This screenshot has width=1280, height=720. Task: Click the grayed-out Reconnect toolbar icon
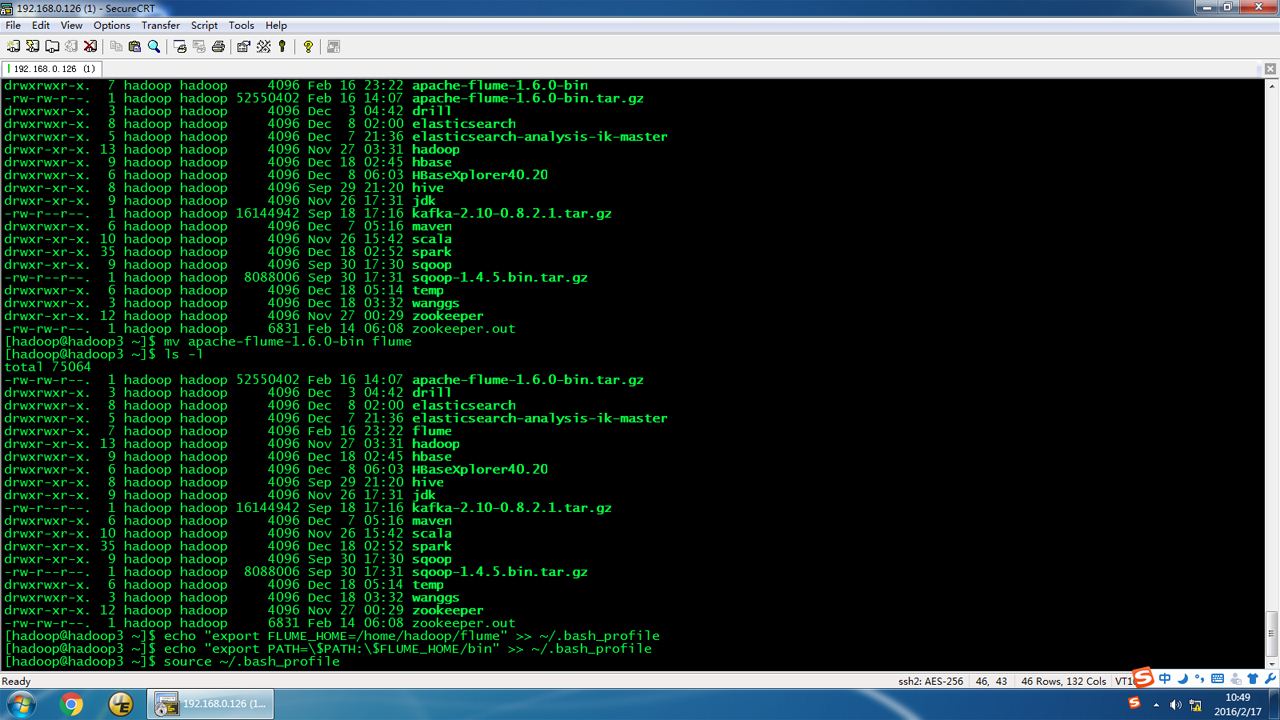pos(71,46)
